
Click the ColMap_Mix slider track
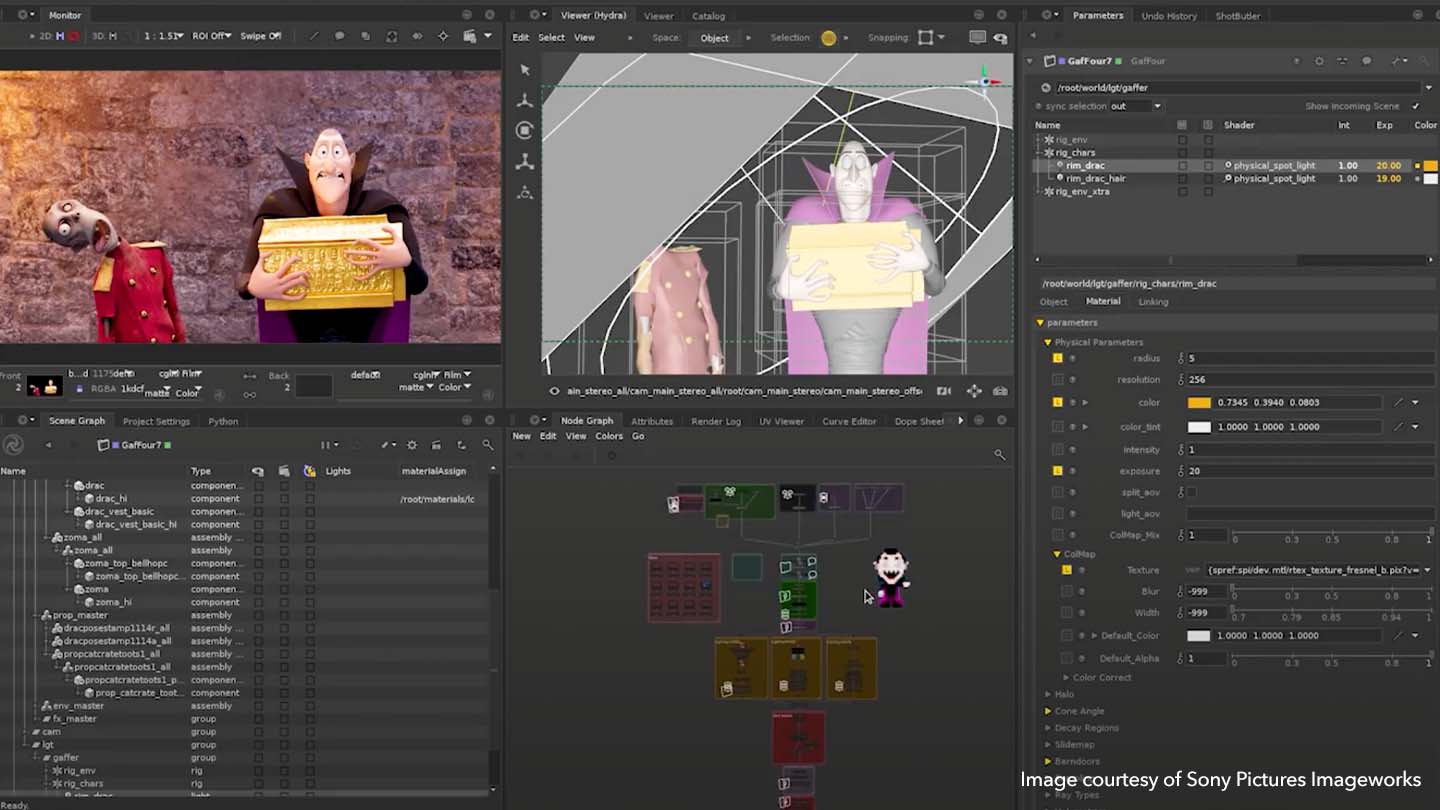(x=1332, y=533)
